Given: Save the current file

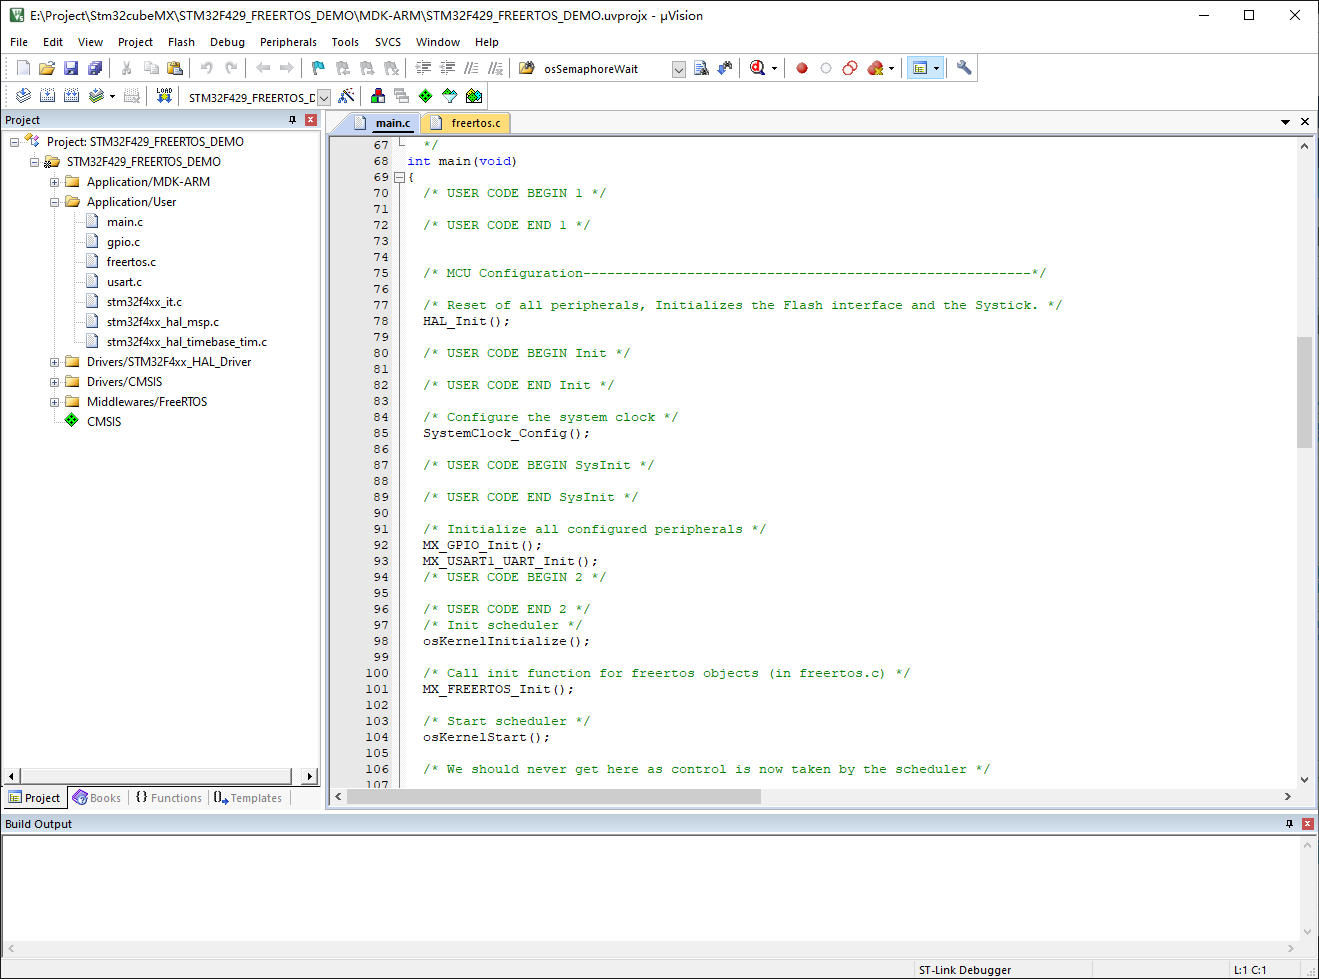Looking at the screenshot, I should click(71, 68).
